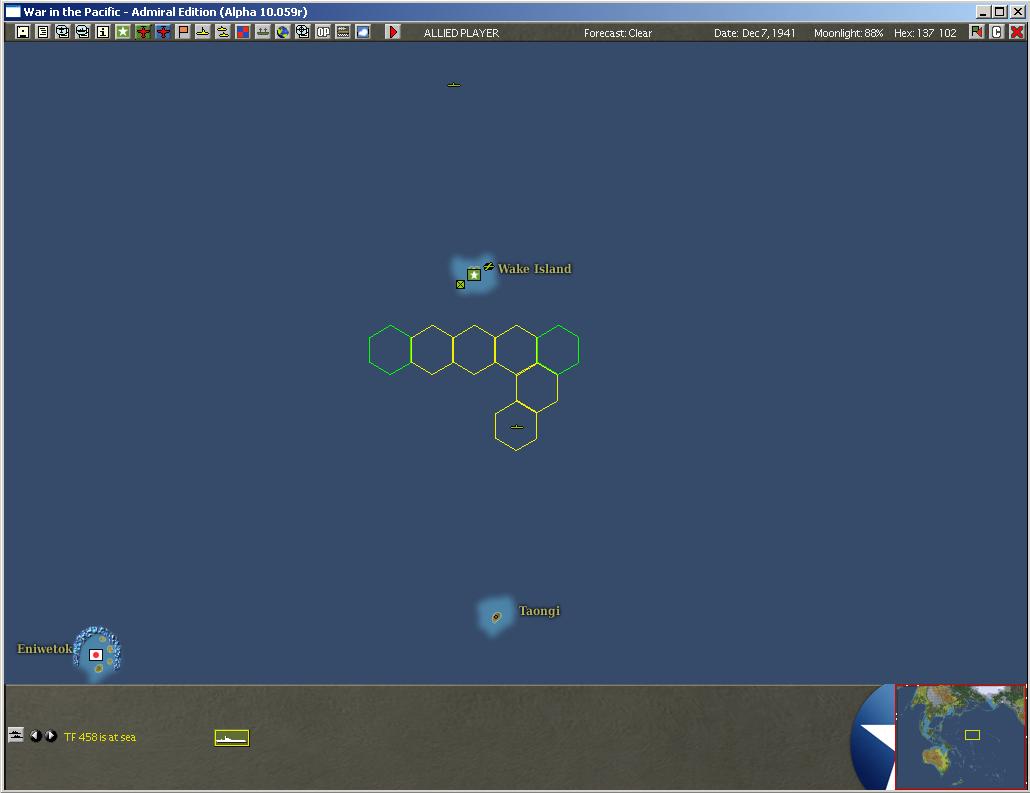Click the 'TF 458 is at sea' text
1030x793 pixels.
(x=100, y=737)
